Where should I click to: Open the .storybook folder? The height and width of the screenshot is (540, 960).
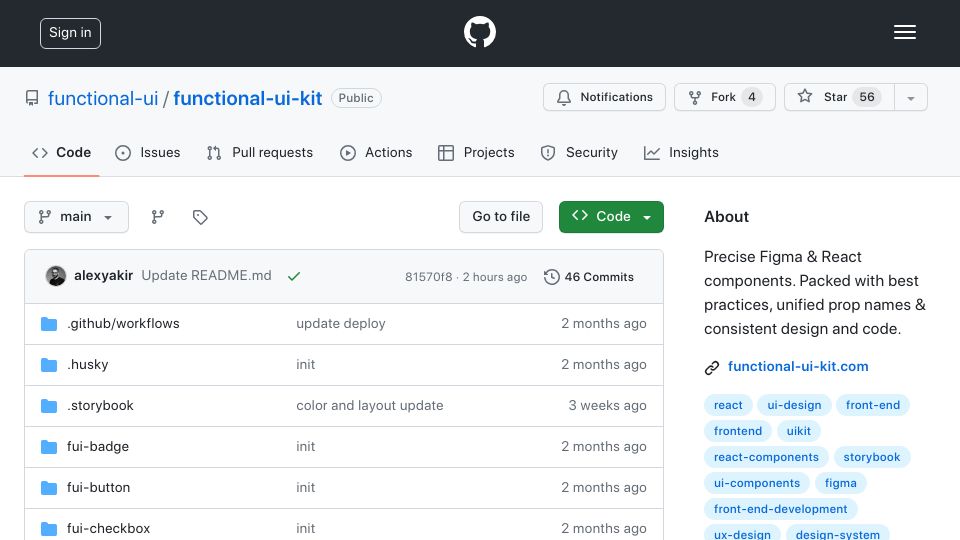[x=100, y=405]
